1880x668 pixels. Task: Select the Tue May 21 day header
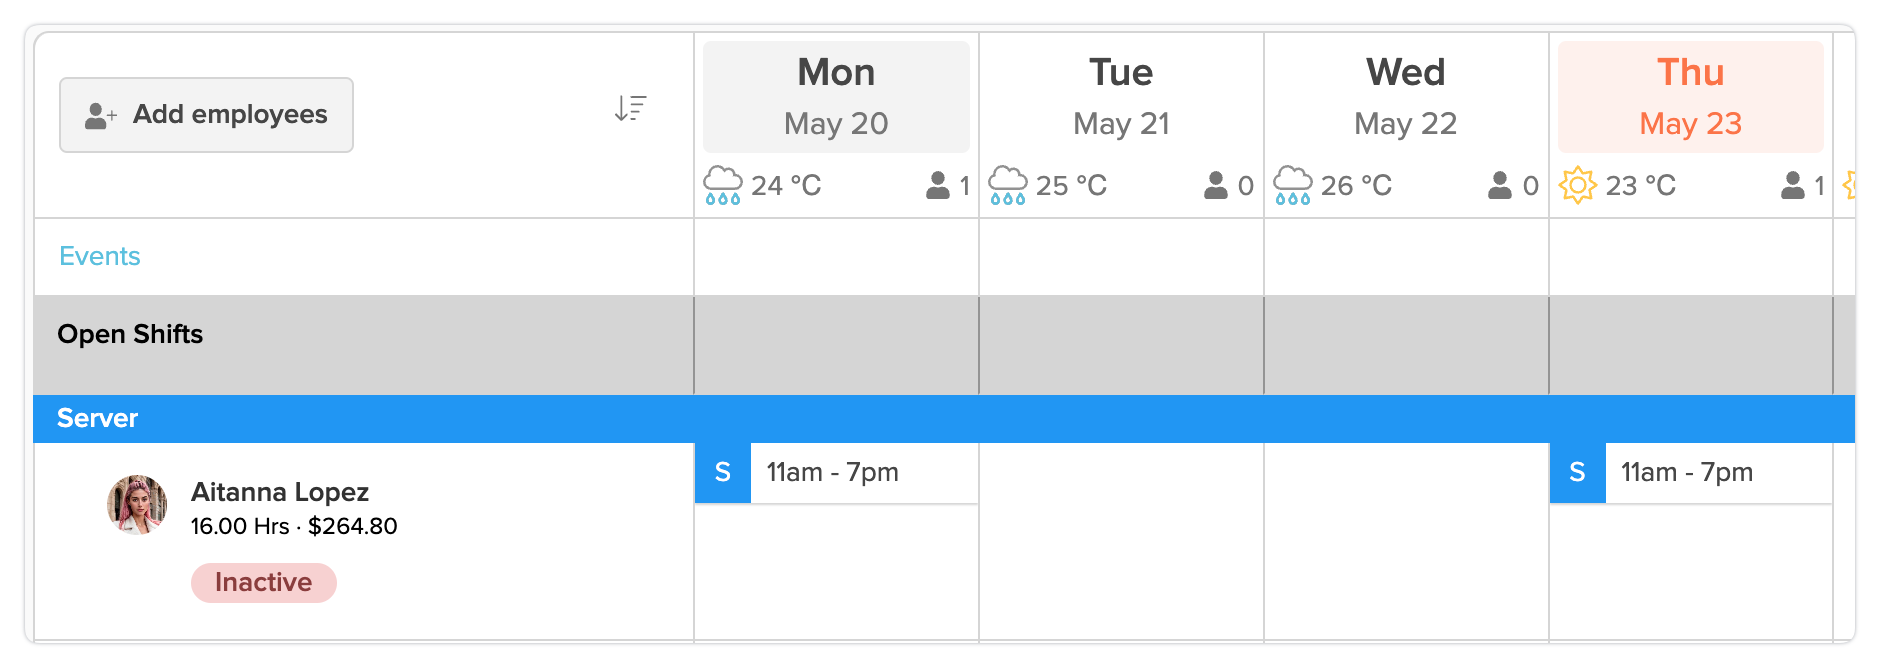click(1121, 97)
